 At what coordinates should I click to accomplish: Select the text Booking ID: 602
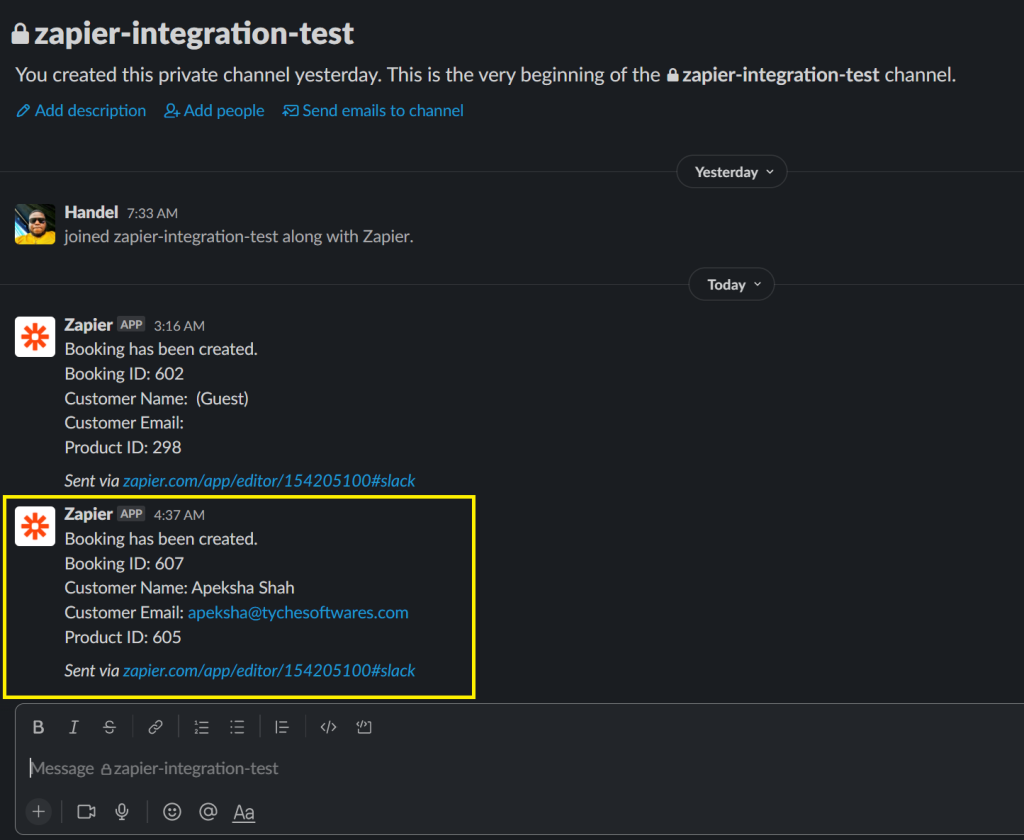pos(124,374)
